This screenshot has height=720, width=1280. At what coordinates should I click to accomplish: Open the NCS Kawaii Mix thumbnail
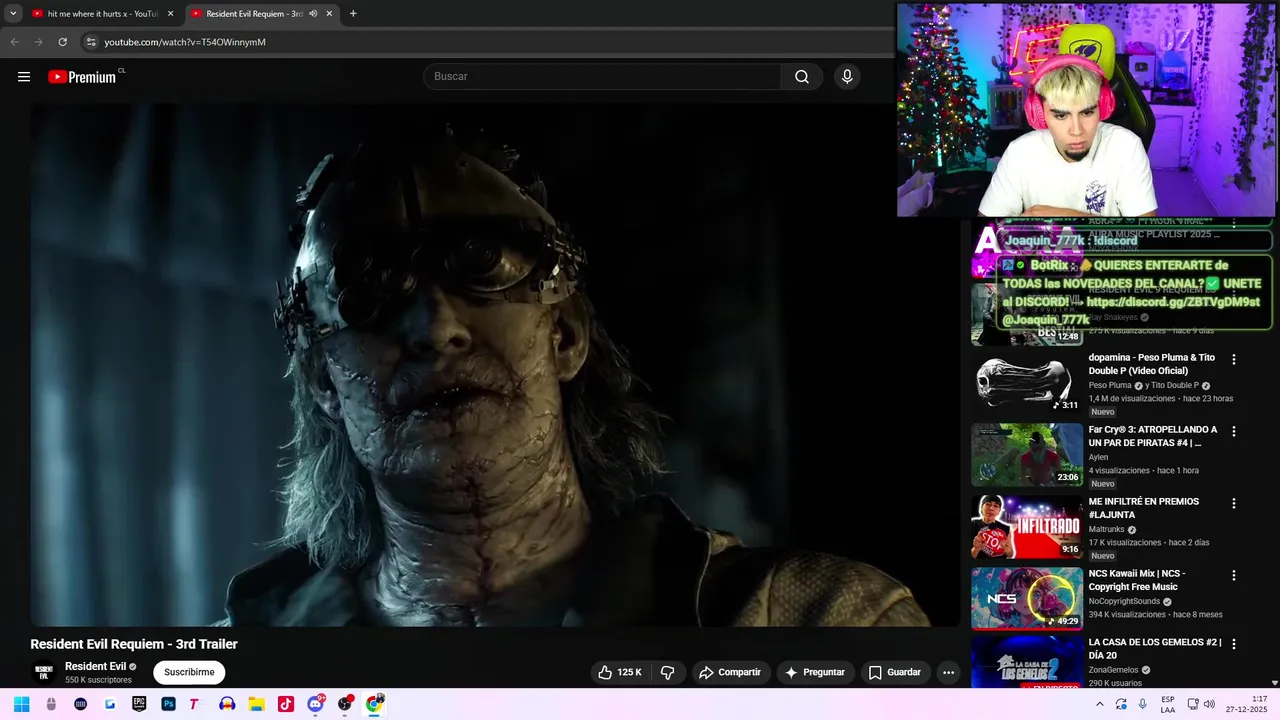click(x=1027, y=598)
